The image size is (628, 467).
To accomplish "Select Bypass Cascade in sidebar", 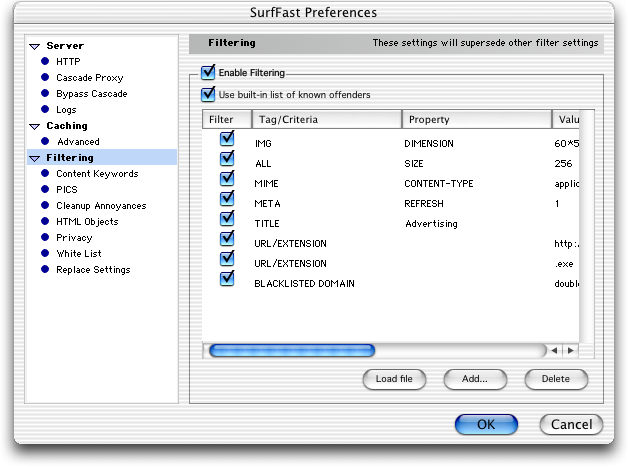I will 92,94.
